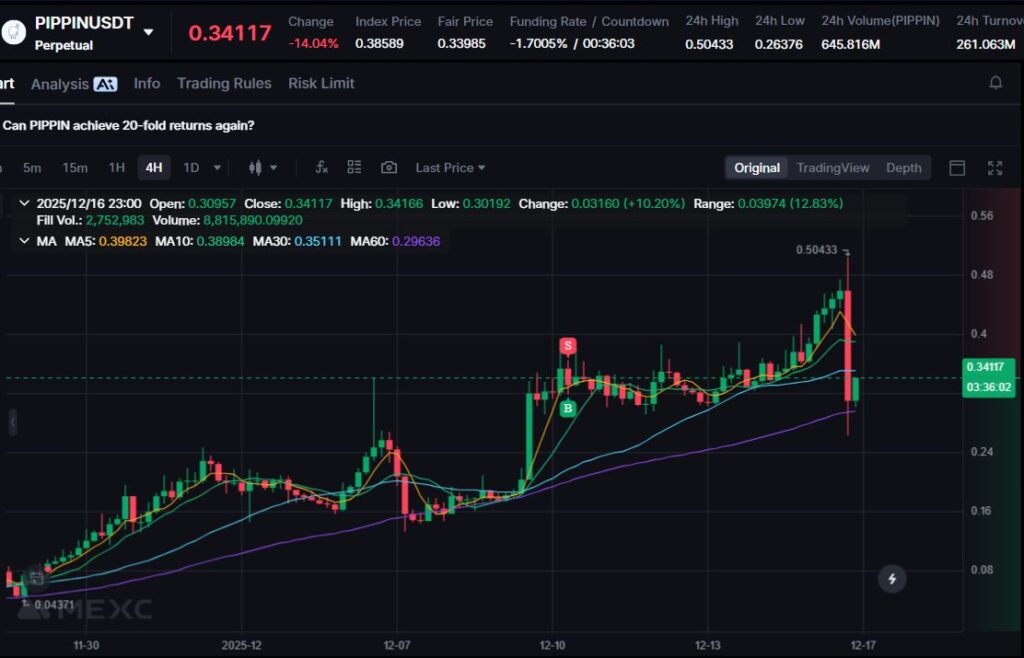Select the 1H timeframe
The image size is (1024, 658).
[x=117, y=168]
